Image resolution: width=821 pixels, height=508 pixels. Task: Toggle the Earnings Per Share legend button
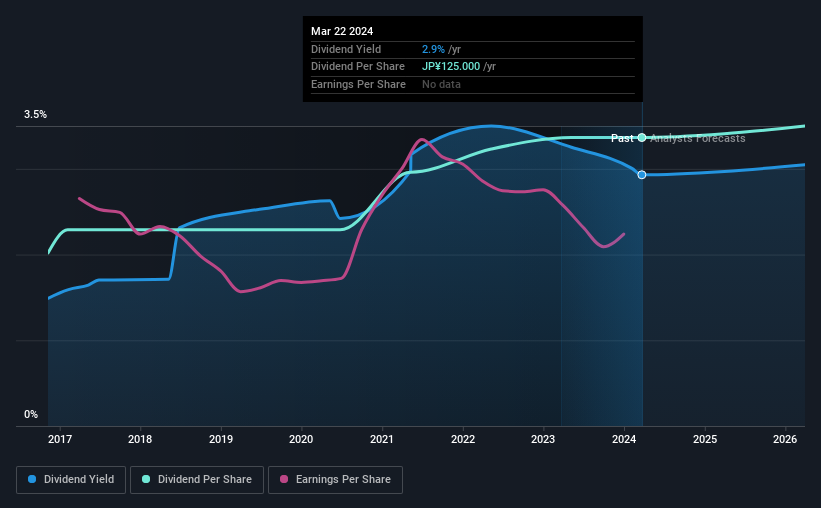click(x=335, y=480)
